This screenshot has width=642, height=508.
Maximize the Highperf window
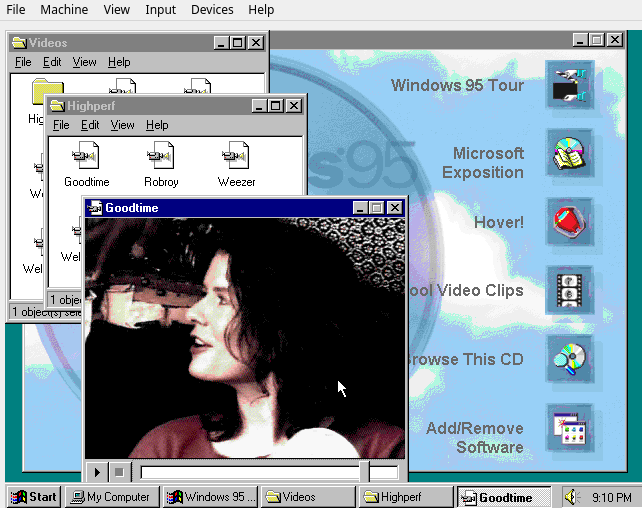276,106
